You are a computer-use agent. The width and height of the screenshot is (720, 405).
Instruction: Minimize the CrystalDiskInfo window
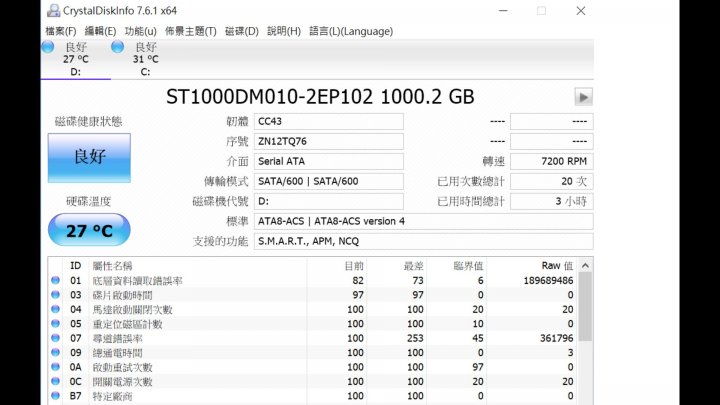[503, 11]
